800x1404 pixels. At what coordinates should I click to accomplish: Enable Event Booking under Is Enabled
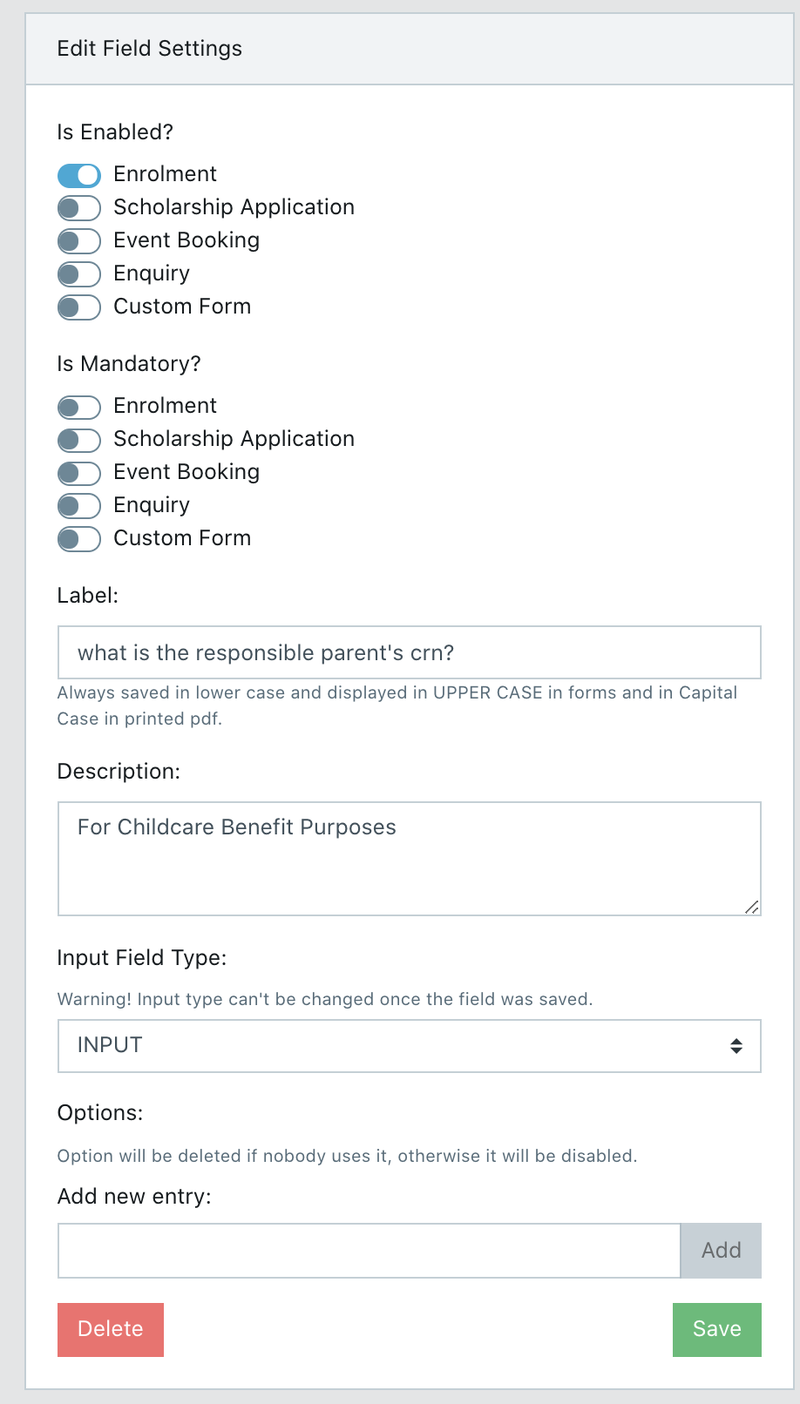click(x=79, y=241)
